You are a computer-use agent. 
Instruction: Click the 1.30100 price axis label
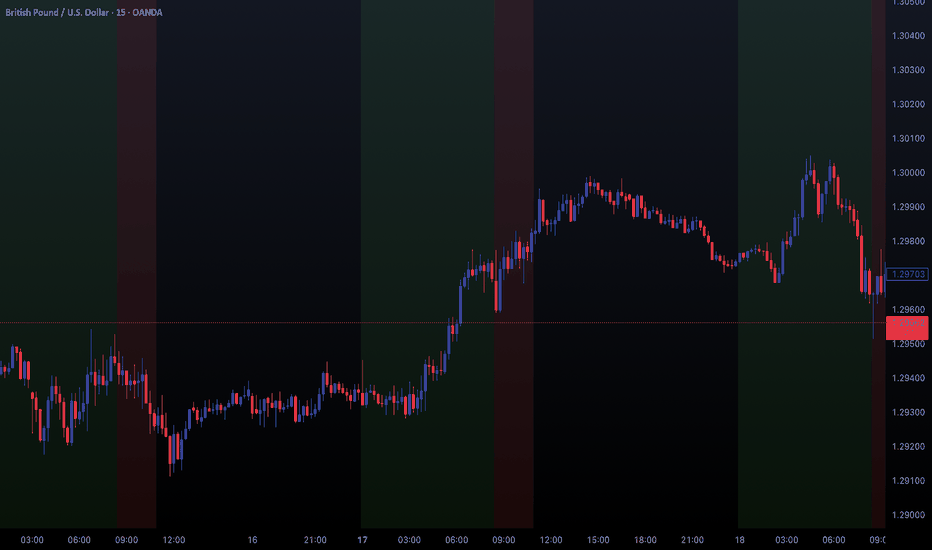908,139
